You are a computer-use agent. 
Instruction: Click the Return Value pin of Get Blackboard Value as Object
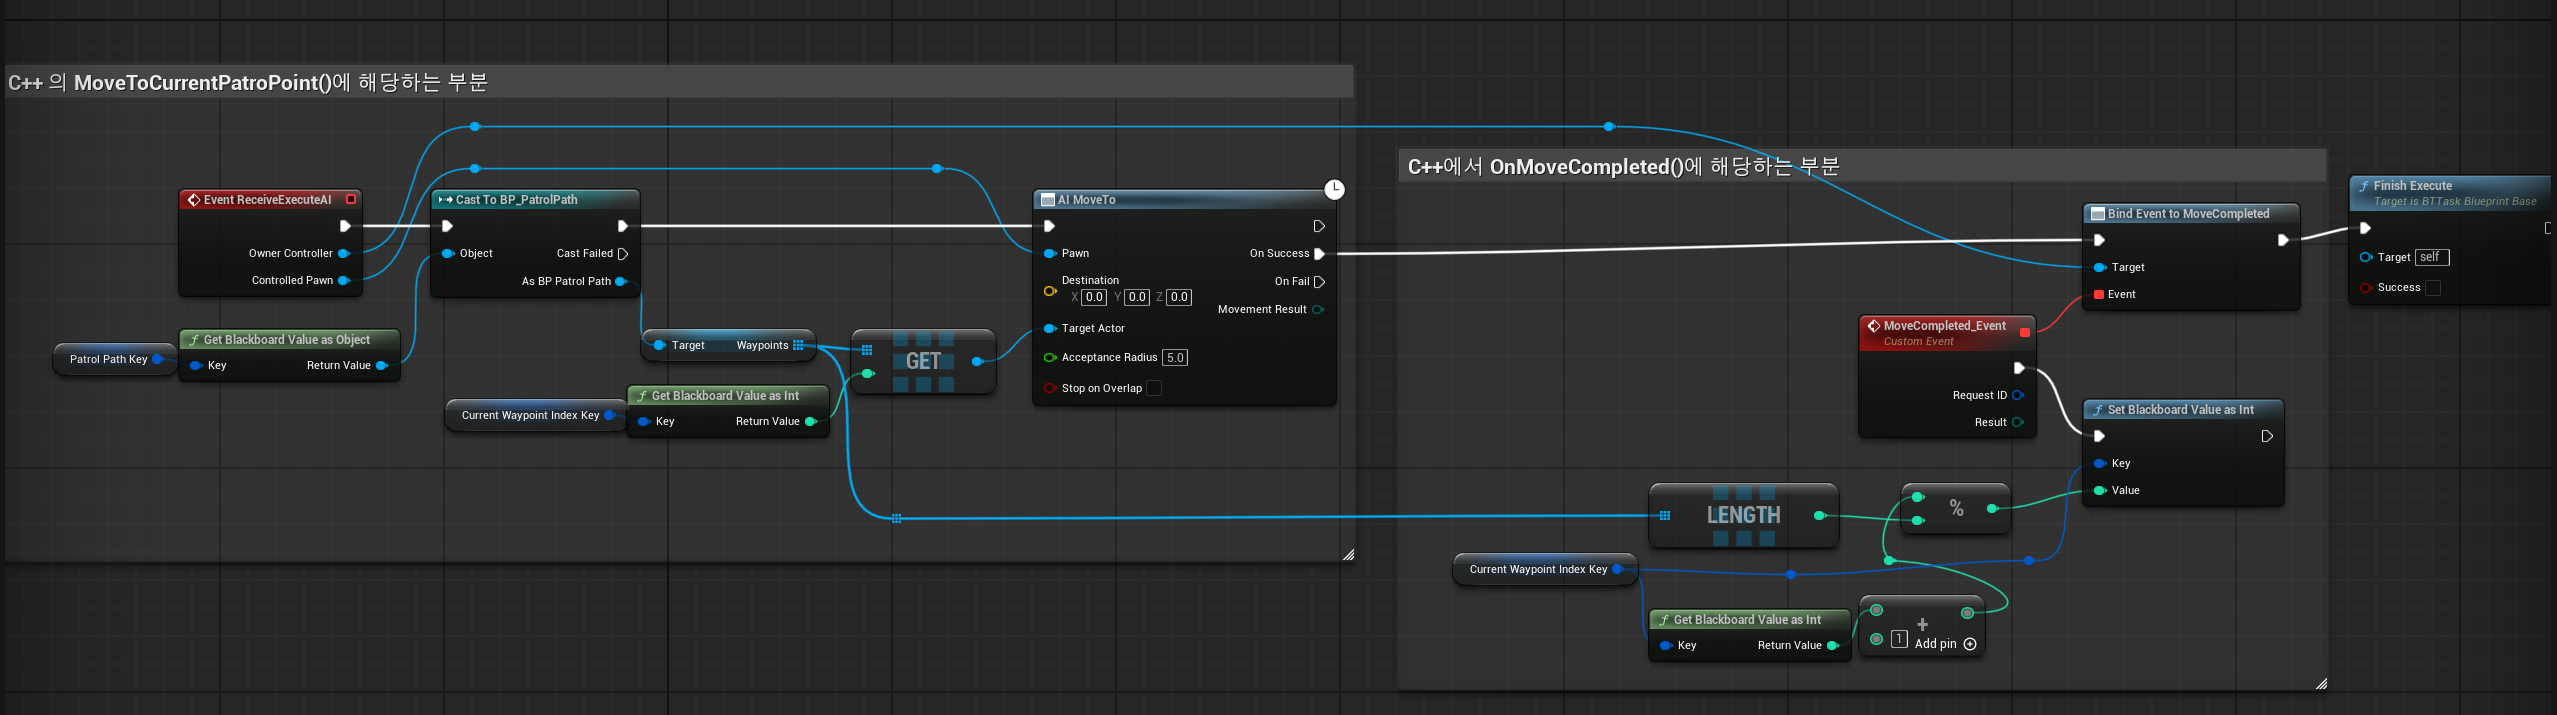click(x=382, y=366)
